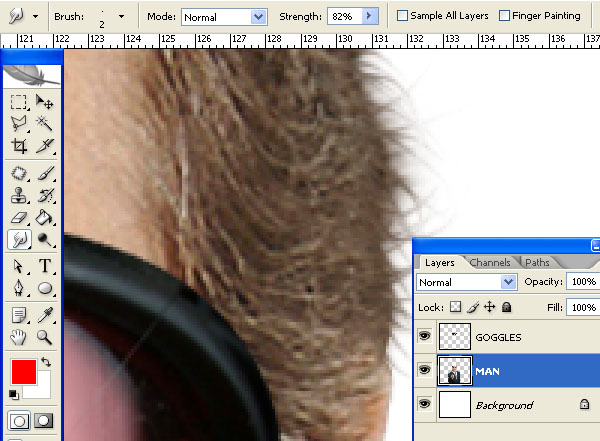
Task: Hide the Background layer
Action: tap(424, 404)
